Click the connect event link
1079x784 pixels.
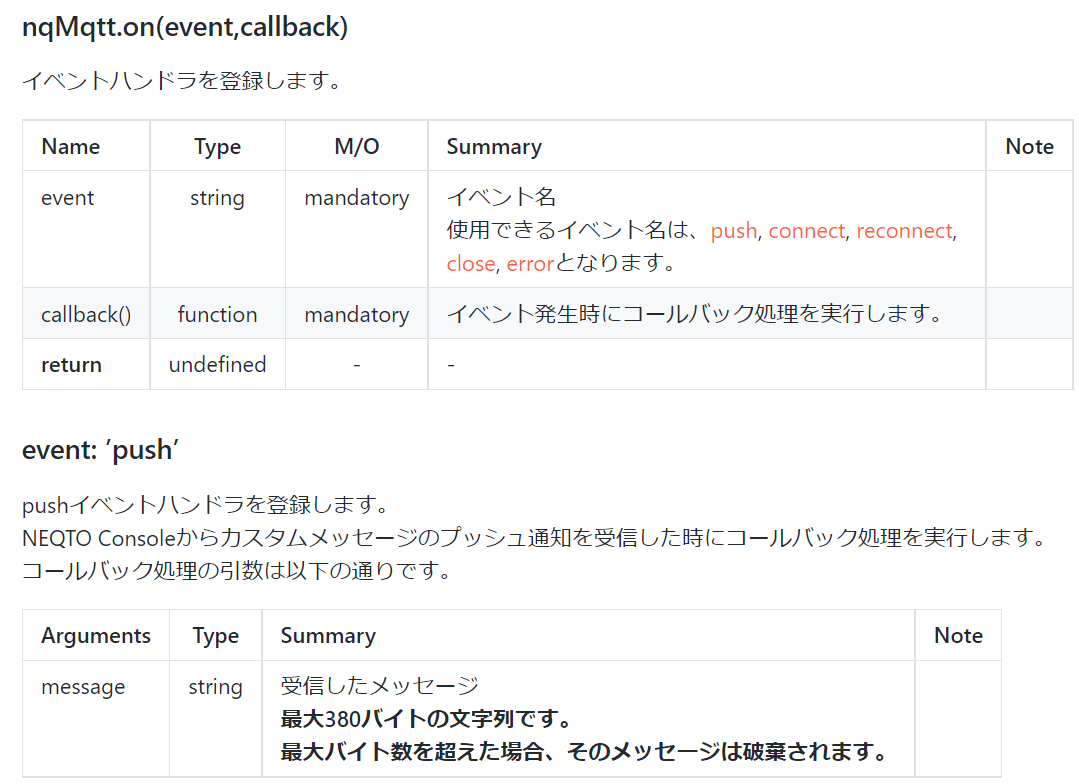click(806, 230)
